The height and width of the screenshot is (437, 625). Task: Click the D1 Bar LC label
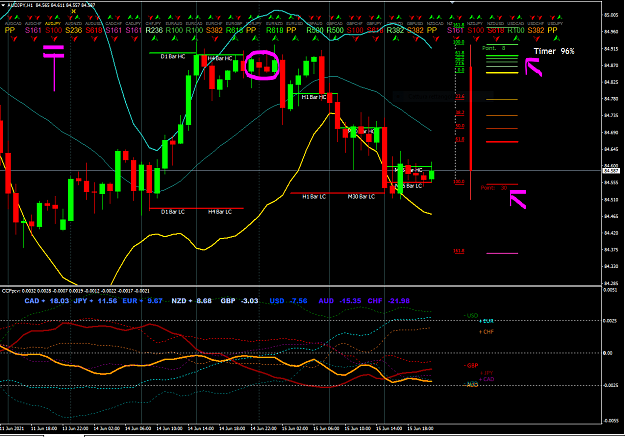[x=173, y=212]
